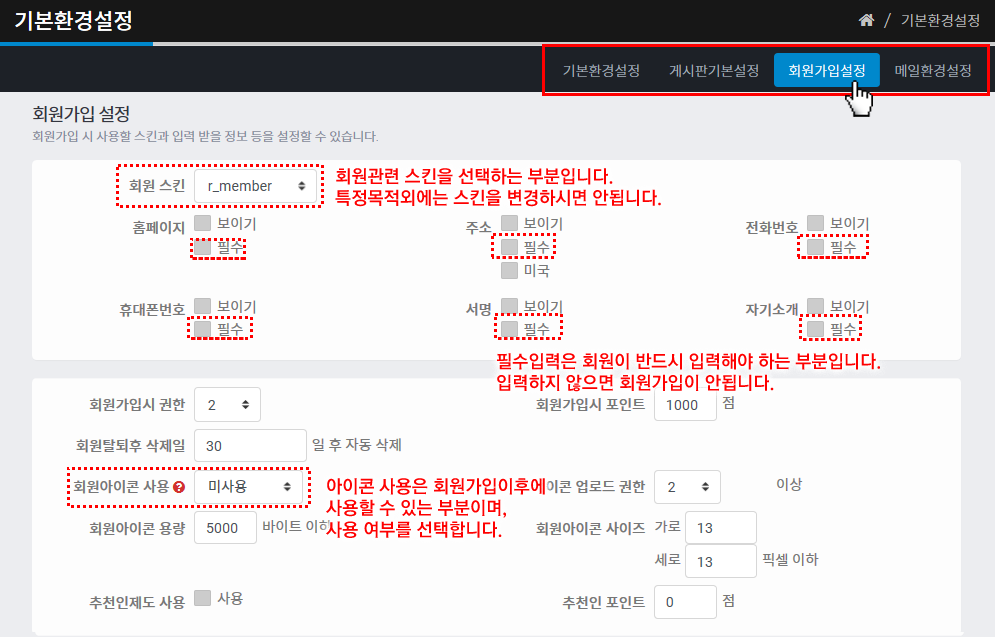Expand the 회원 스킨 r_member dropdown
This screenshot has width=995, height=637.
[x=255, y=186]
